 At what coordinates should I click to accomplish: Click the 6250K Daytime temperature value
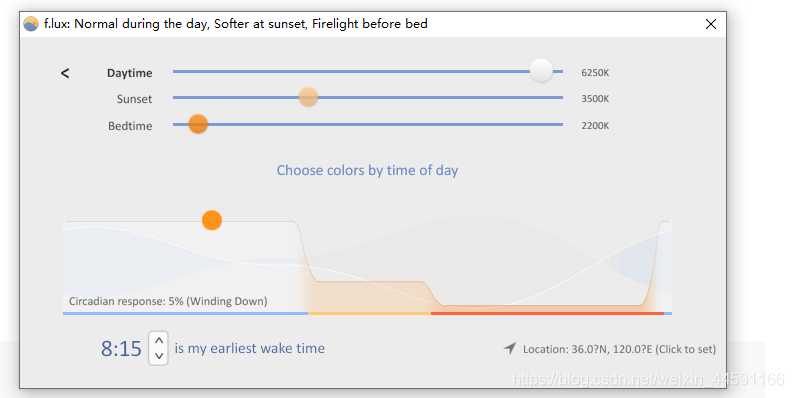tap(595, 73)
